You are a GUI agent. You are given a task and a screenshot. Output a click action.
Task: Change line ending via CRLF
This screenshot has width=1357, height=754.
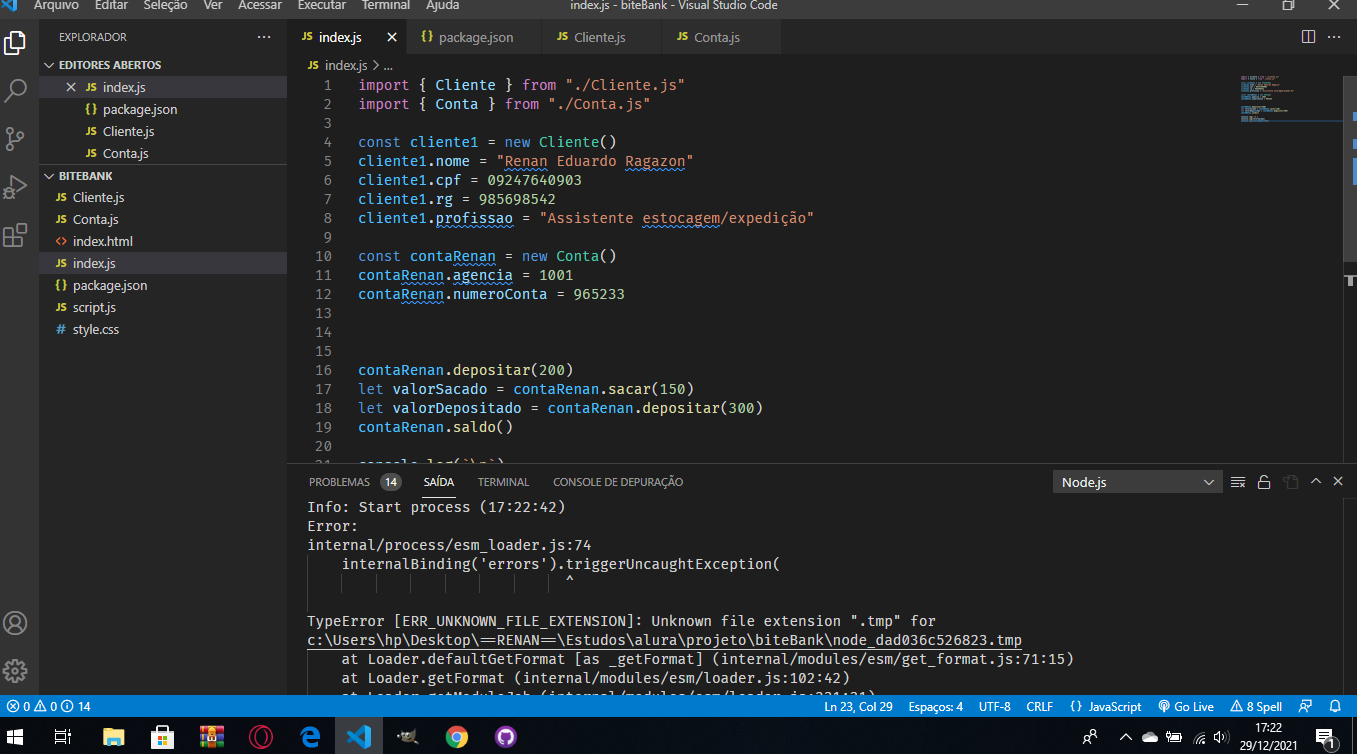click(x=1039, y=706)
